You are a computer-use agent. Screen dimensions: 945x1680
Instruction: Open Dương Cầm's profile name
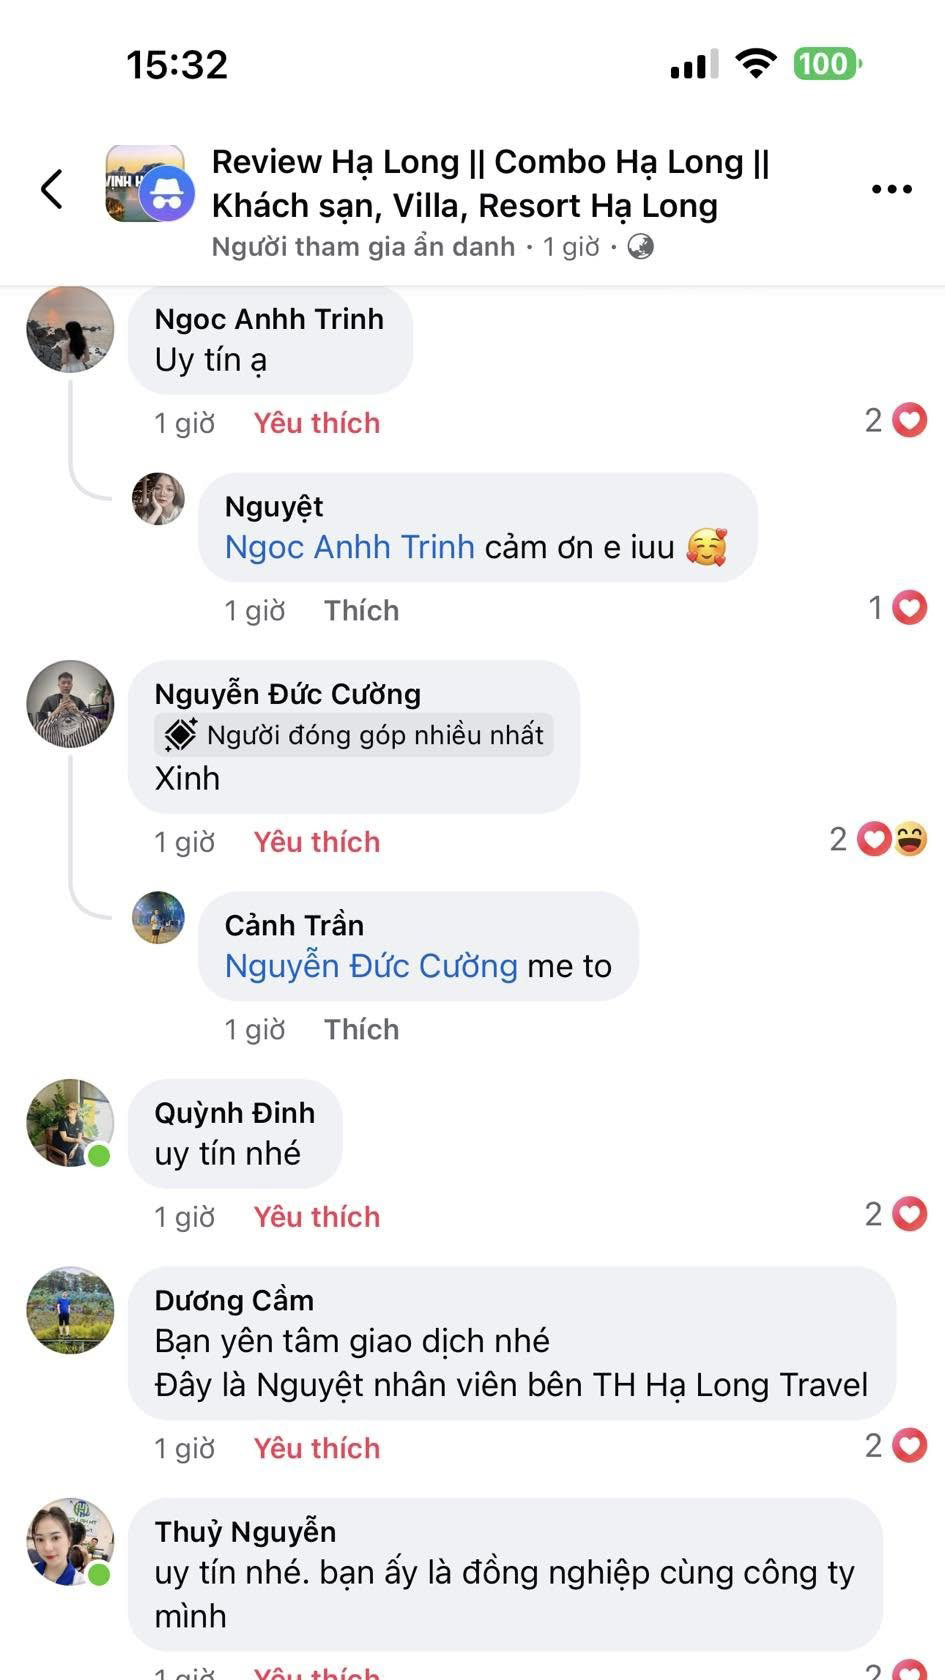tap(234, 1300)
